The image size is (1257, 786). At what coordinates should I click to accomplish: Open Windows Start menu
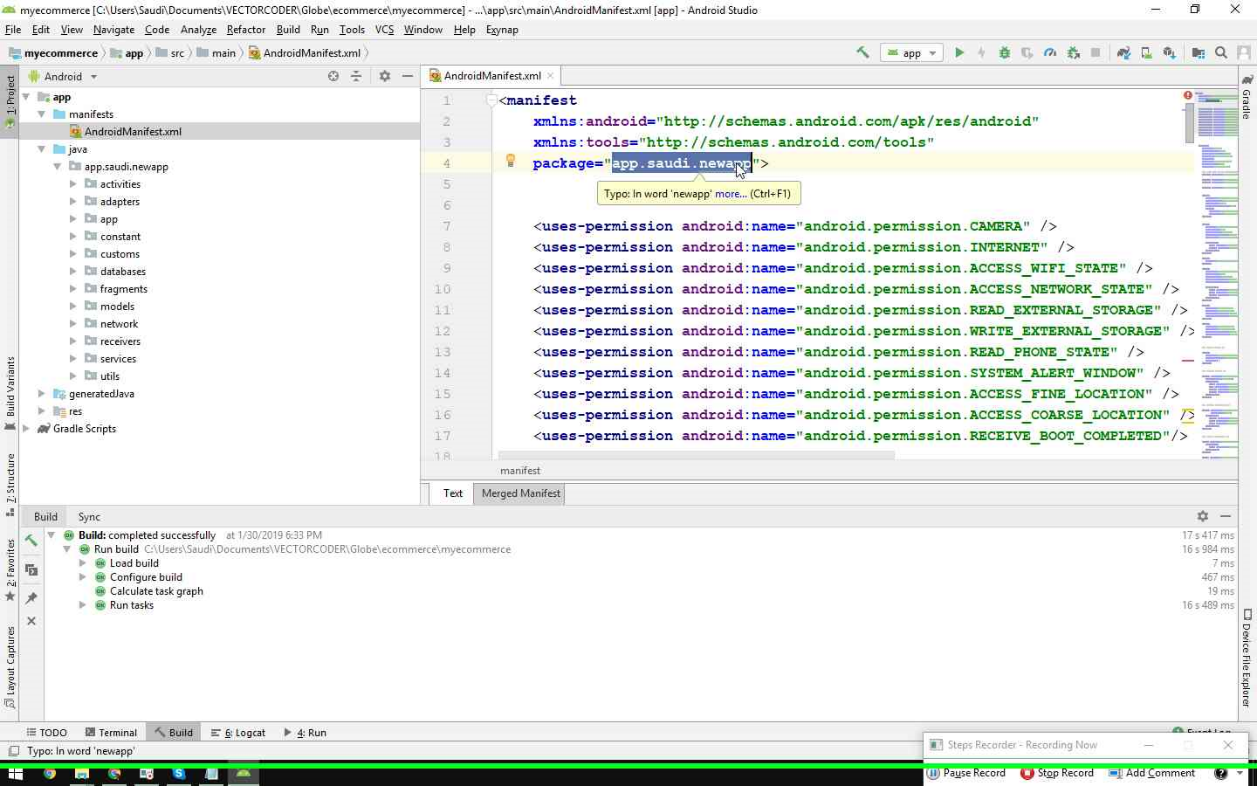click(16, 774)
